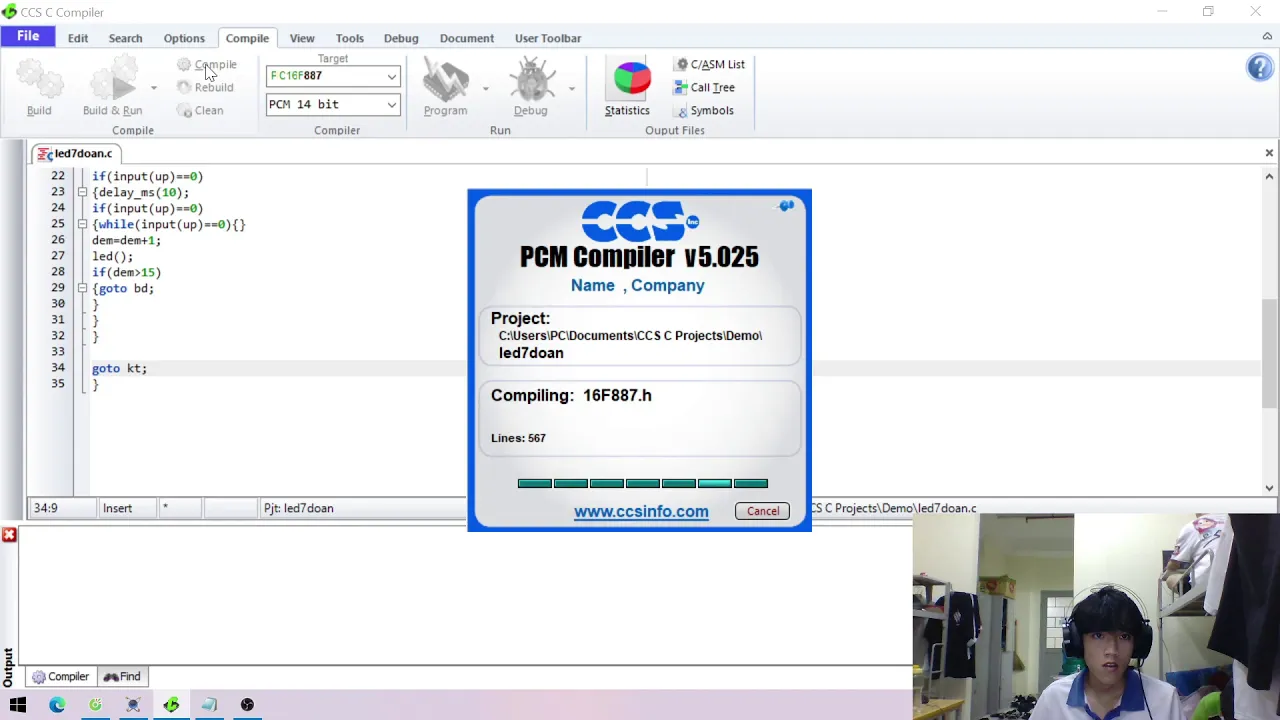The width and height of the screenshot is (1280, 720).
Task: Open the Edge browser from taskbar
Action: tap(57, 705)
